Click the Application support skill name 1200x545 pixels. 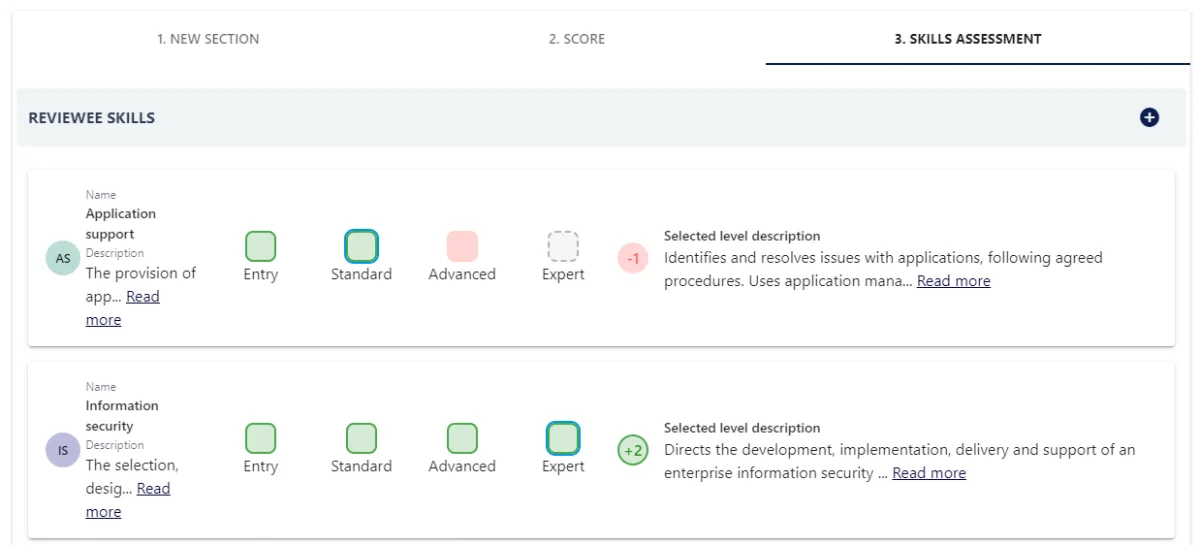[121, 224]
